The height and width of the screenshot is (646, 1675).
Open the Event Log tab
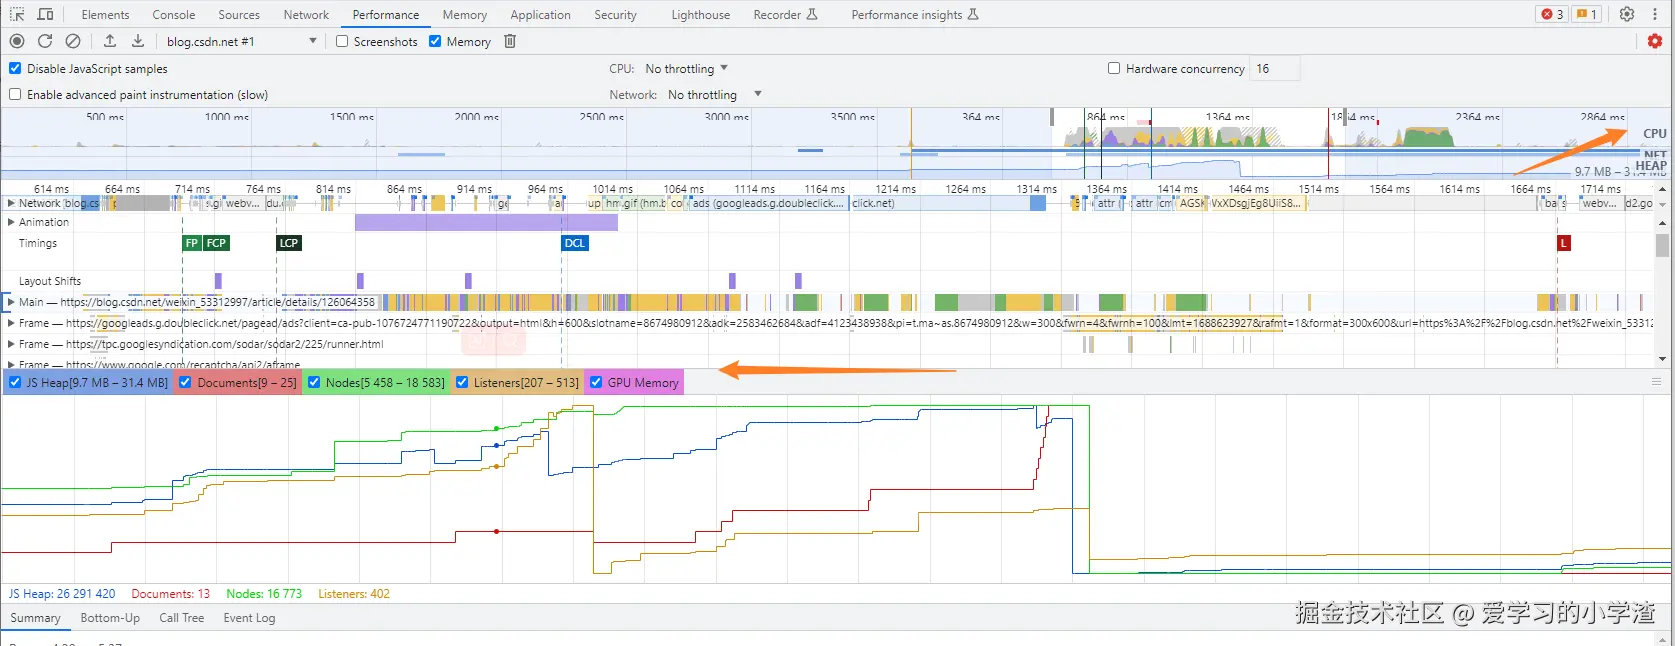coord(249,618)
